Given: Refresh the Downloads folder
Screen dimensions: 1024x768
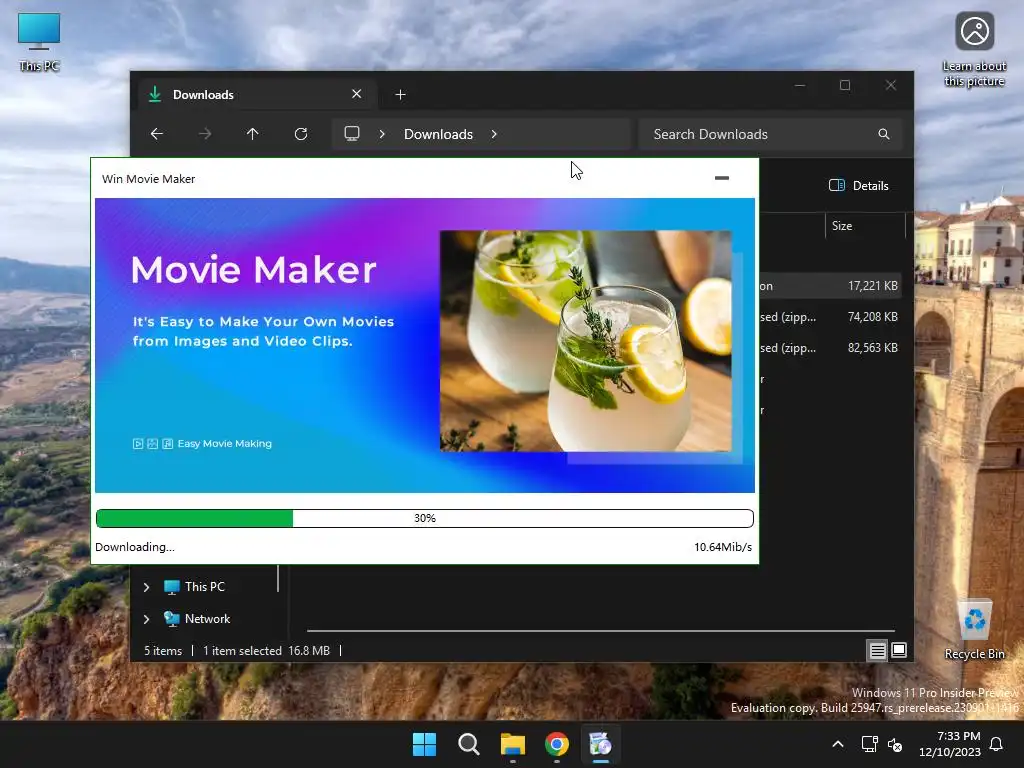Looking at the screenshot, I should coord(300,134).
